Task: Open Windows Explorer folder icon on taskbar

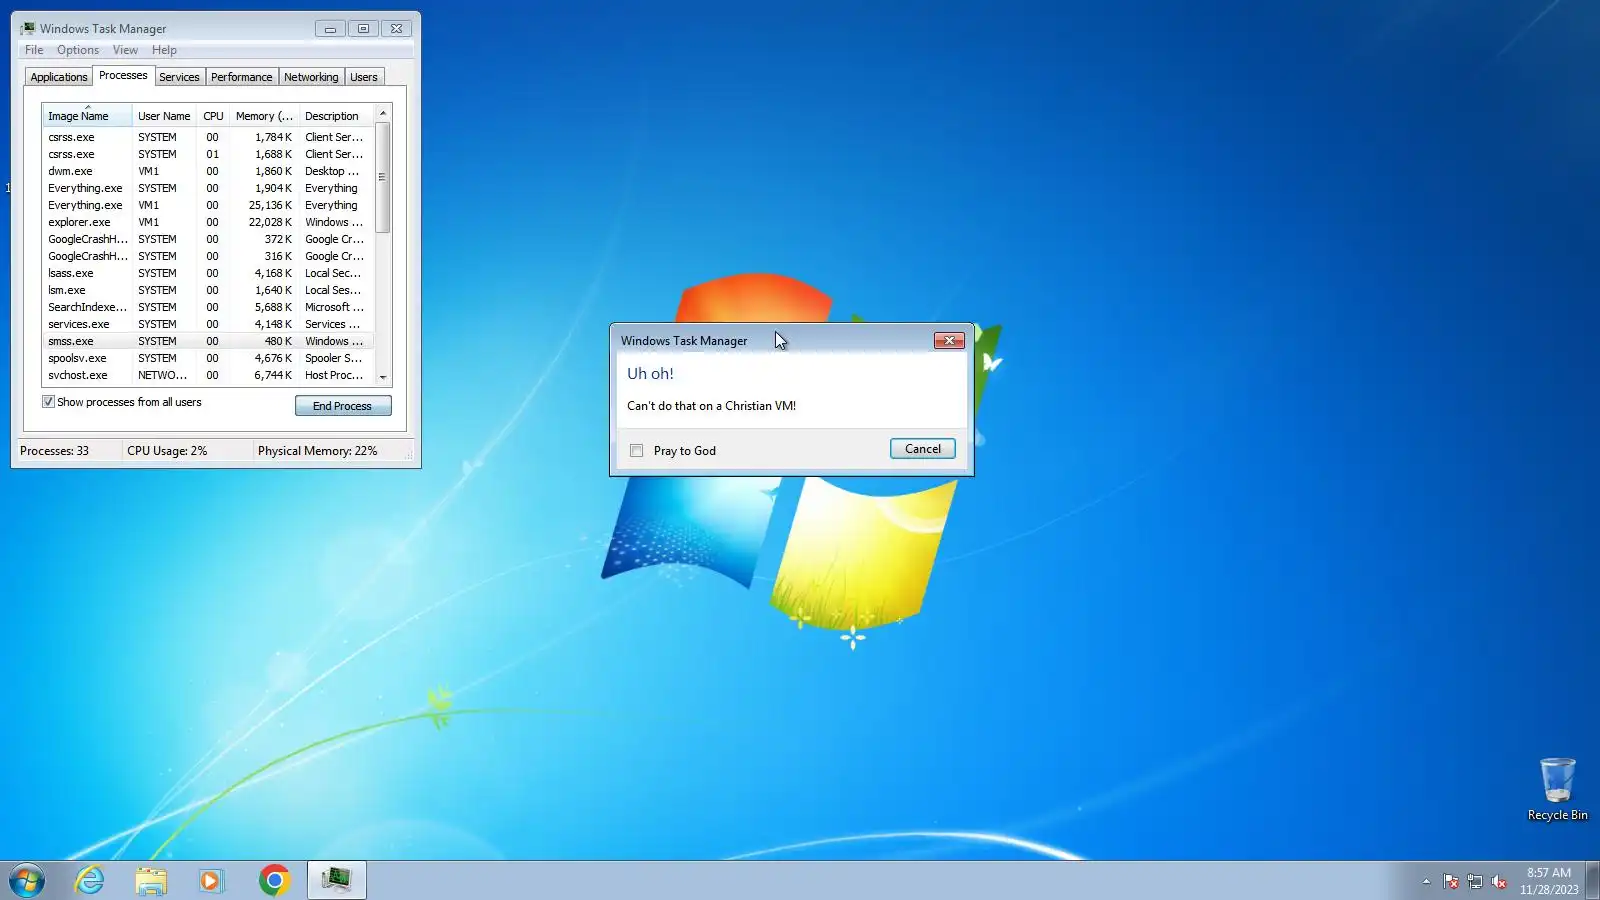Action: pyautogui.click(x=151, y=880)
